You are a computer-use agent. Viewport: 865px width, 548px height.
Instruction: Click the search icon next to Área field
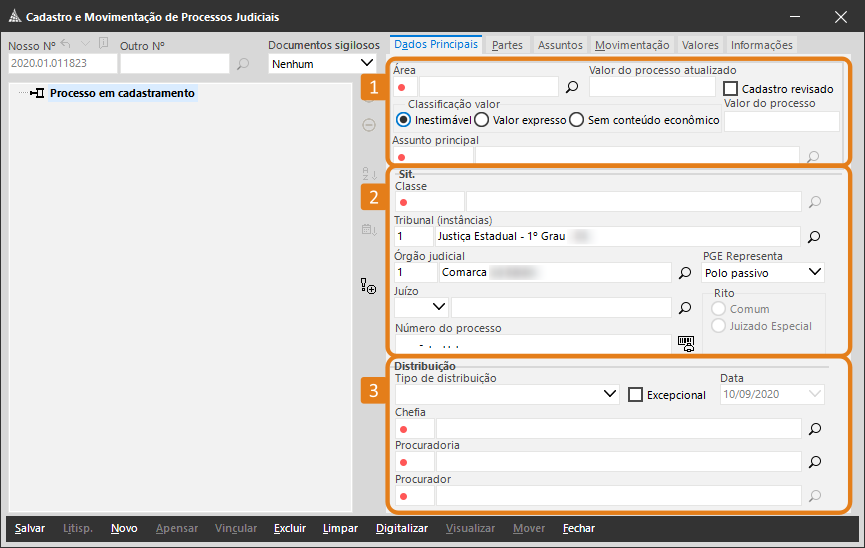coord(572,87)
